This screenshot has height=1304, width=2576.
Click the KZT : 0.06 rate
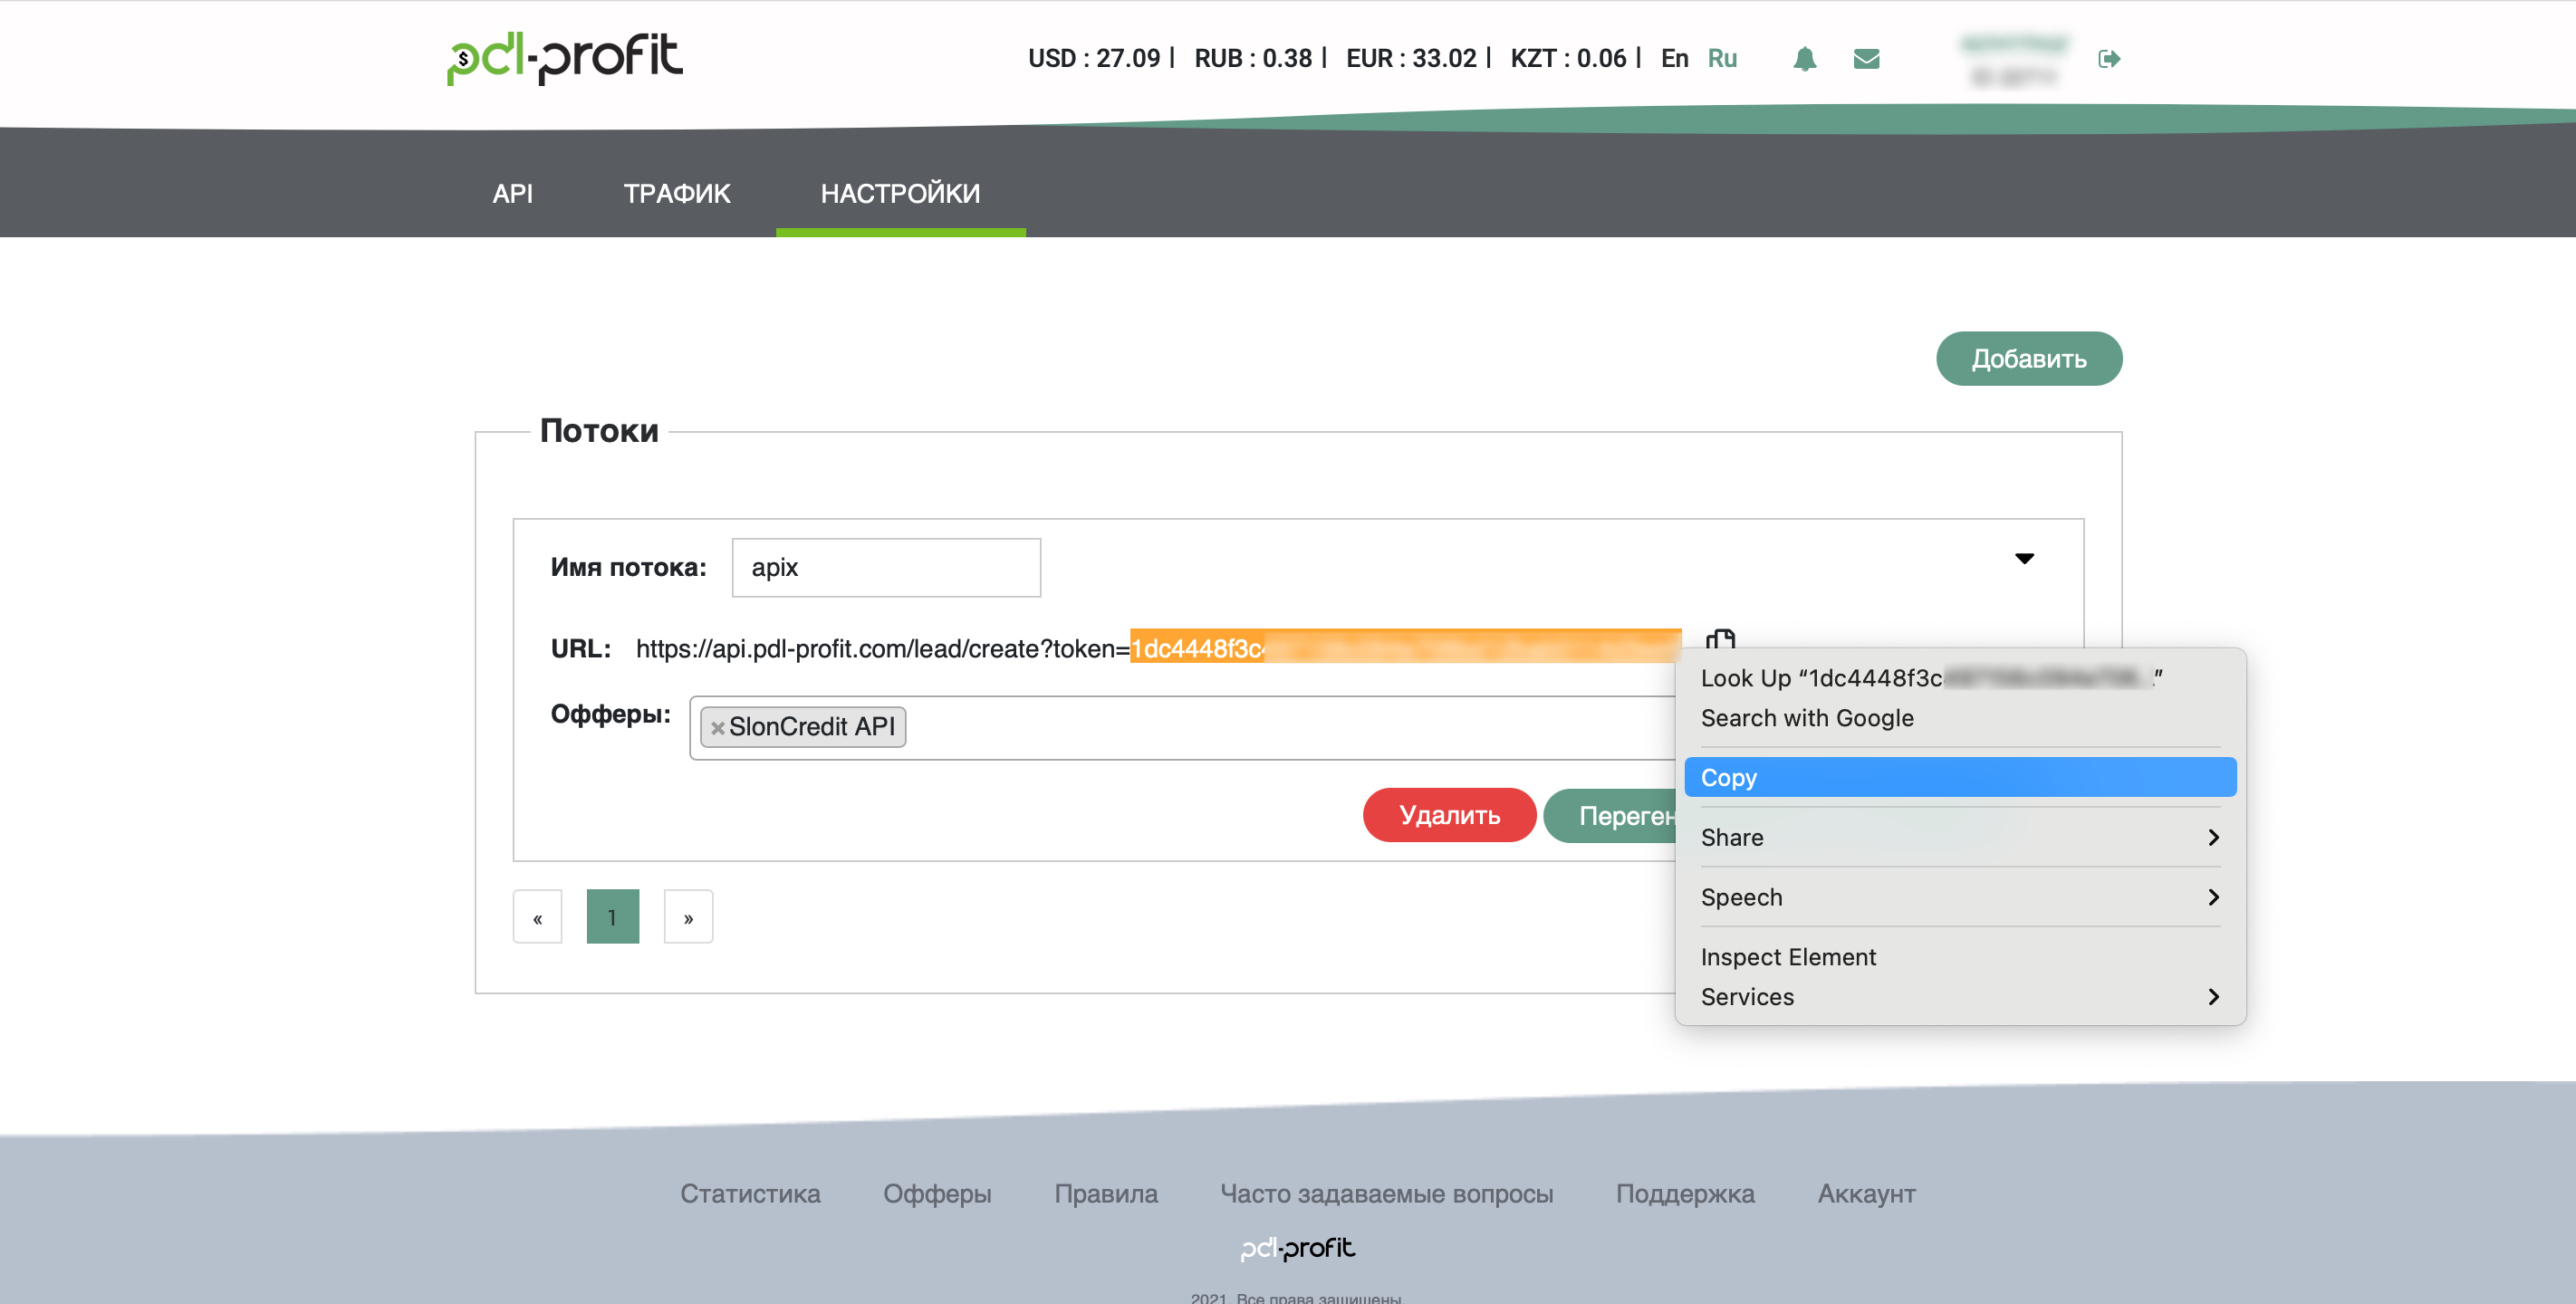1568,58
